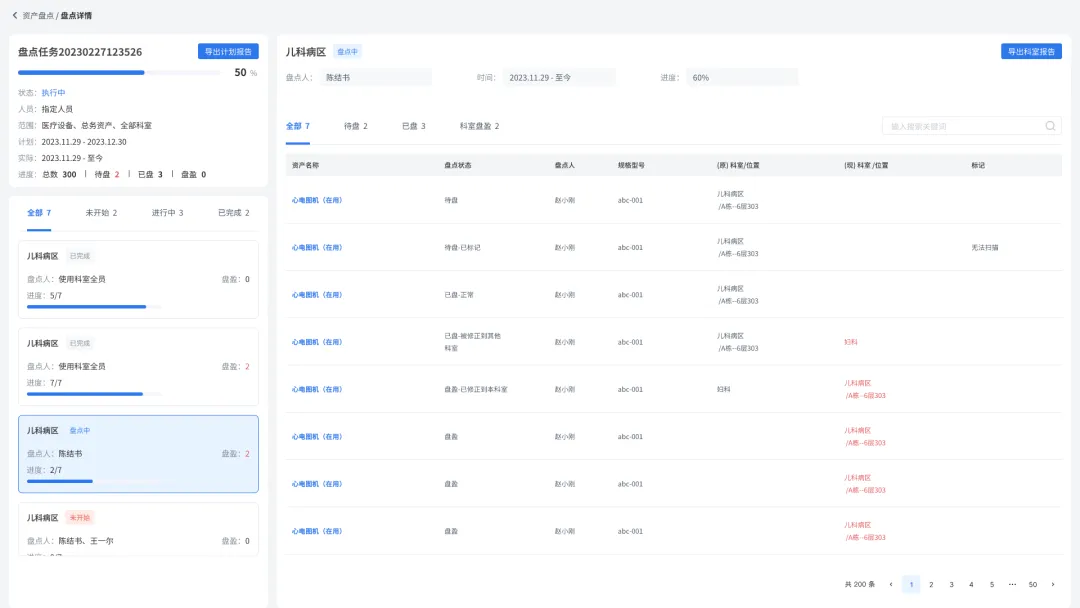
Task: Click the 时间 field showing 2023.11.29 - 至今
Action: 559,78
